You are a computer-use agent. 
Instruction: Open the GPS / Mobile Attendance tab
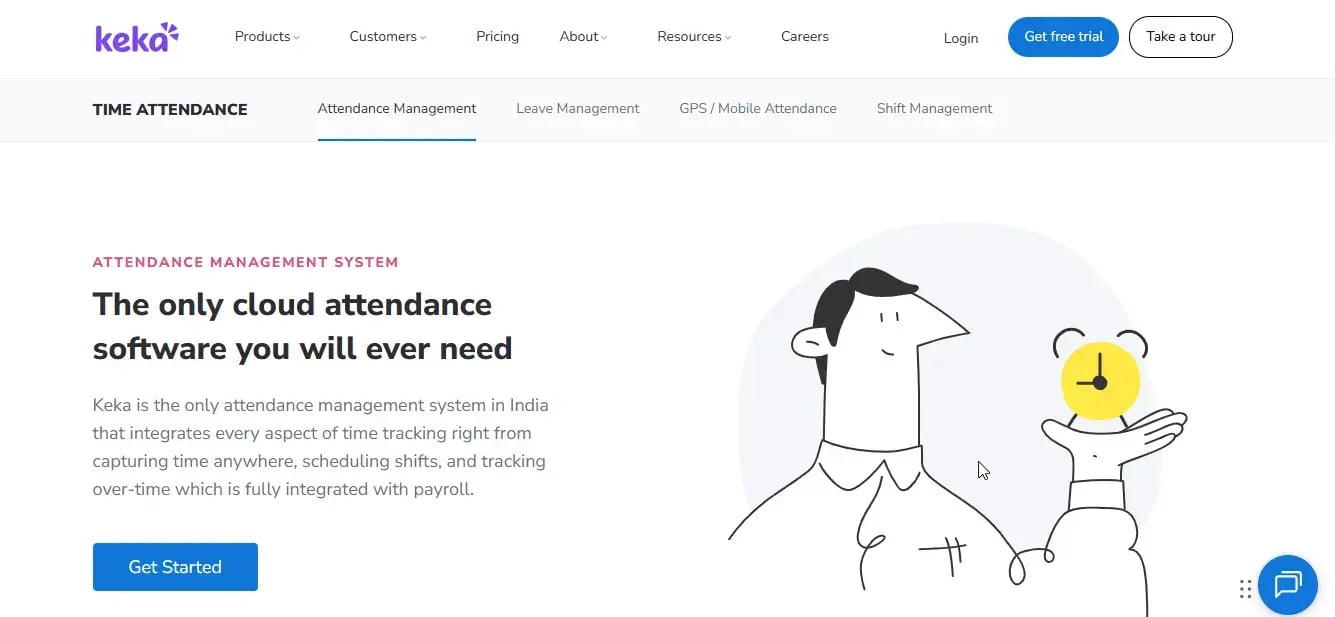[x=757, y=109]
